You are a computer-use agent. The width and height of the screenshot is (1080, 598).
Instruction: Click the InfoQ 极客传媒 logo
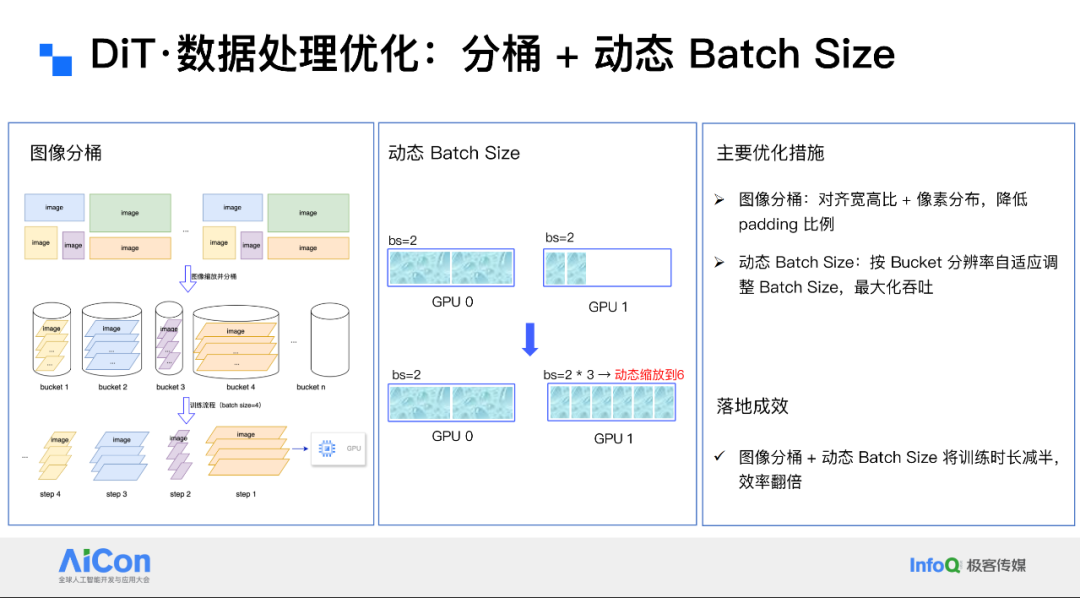point(968,566)
